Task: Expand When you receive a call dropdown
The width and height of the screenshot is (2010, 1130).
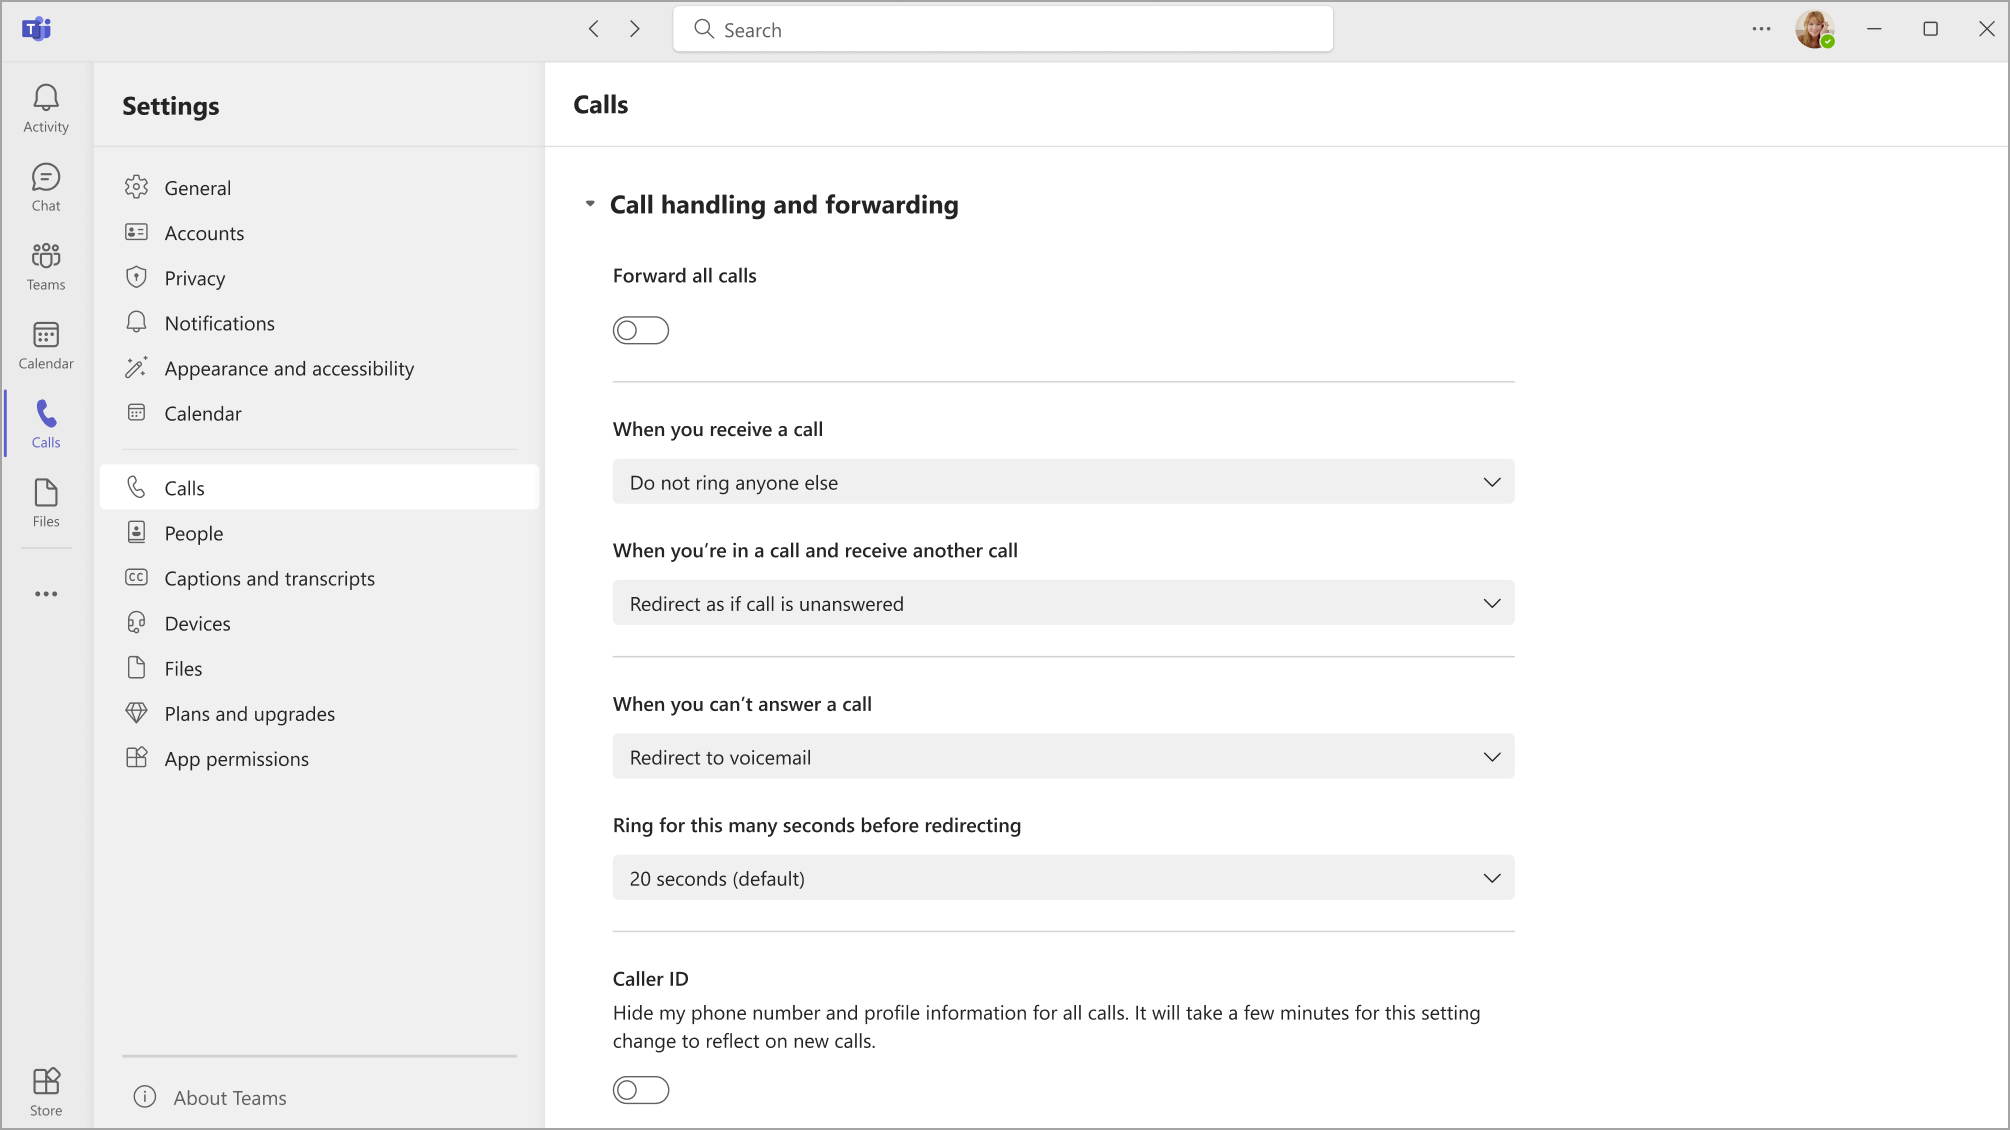Action: [1063, 482]
